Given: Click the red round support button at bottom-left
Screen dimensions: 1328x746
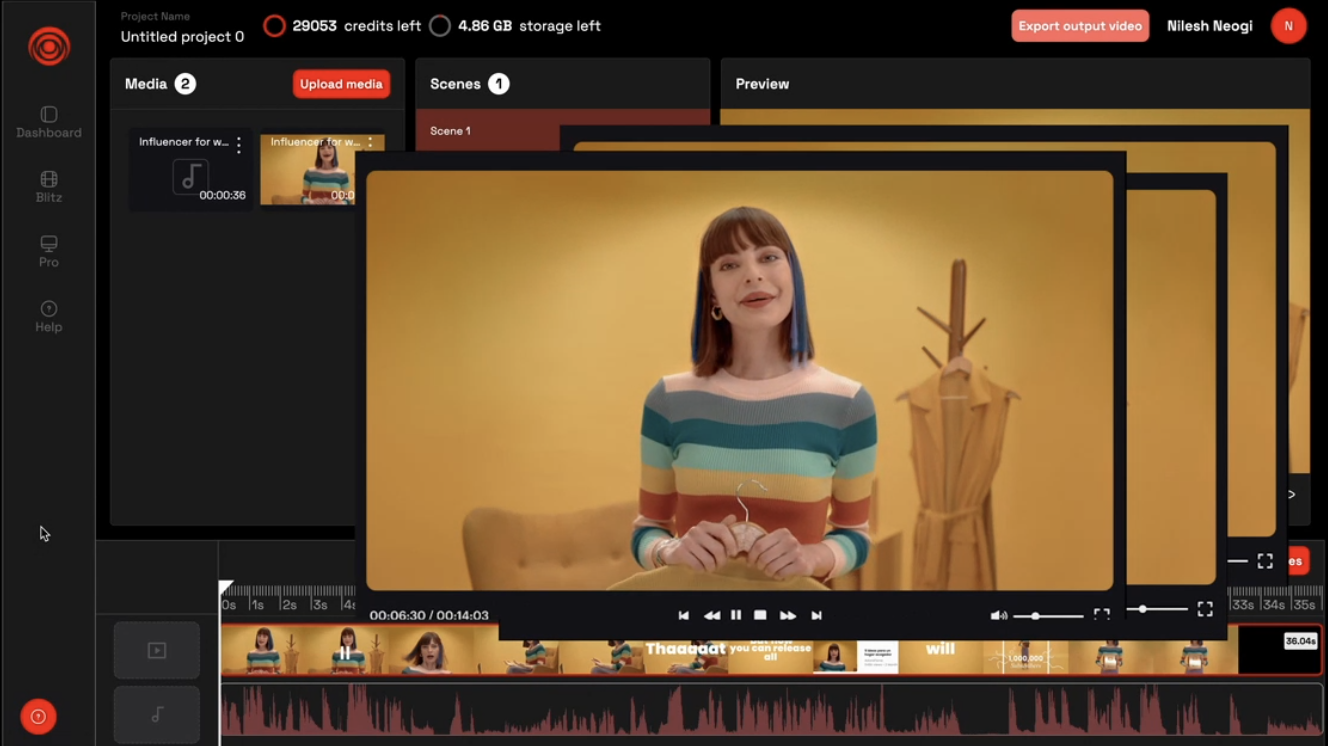Looking at the screenshot, I should pyautogui.click(x=38, y=716).
